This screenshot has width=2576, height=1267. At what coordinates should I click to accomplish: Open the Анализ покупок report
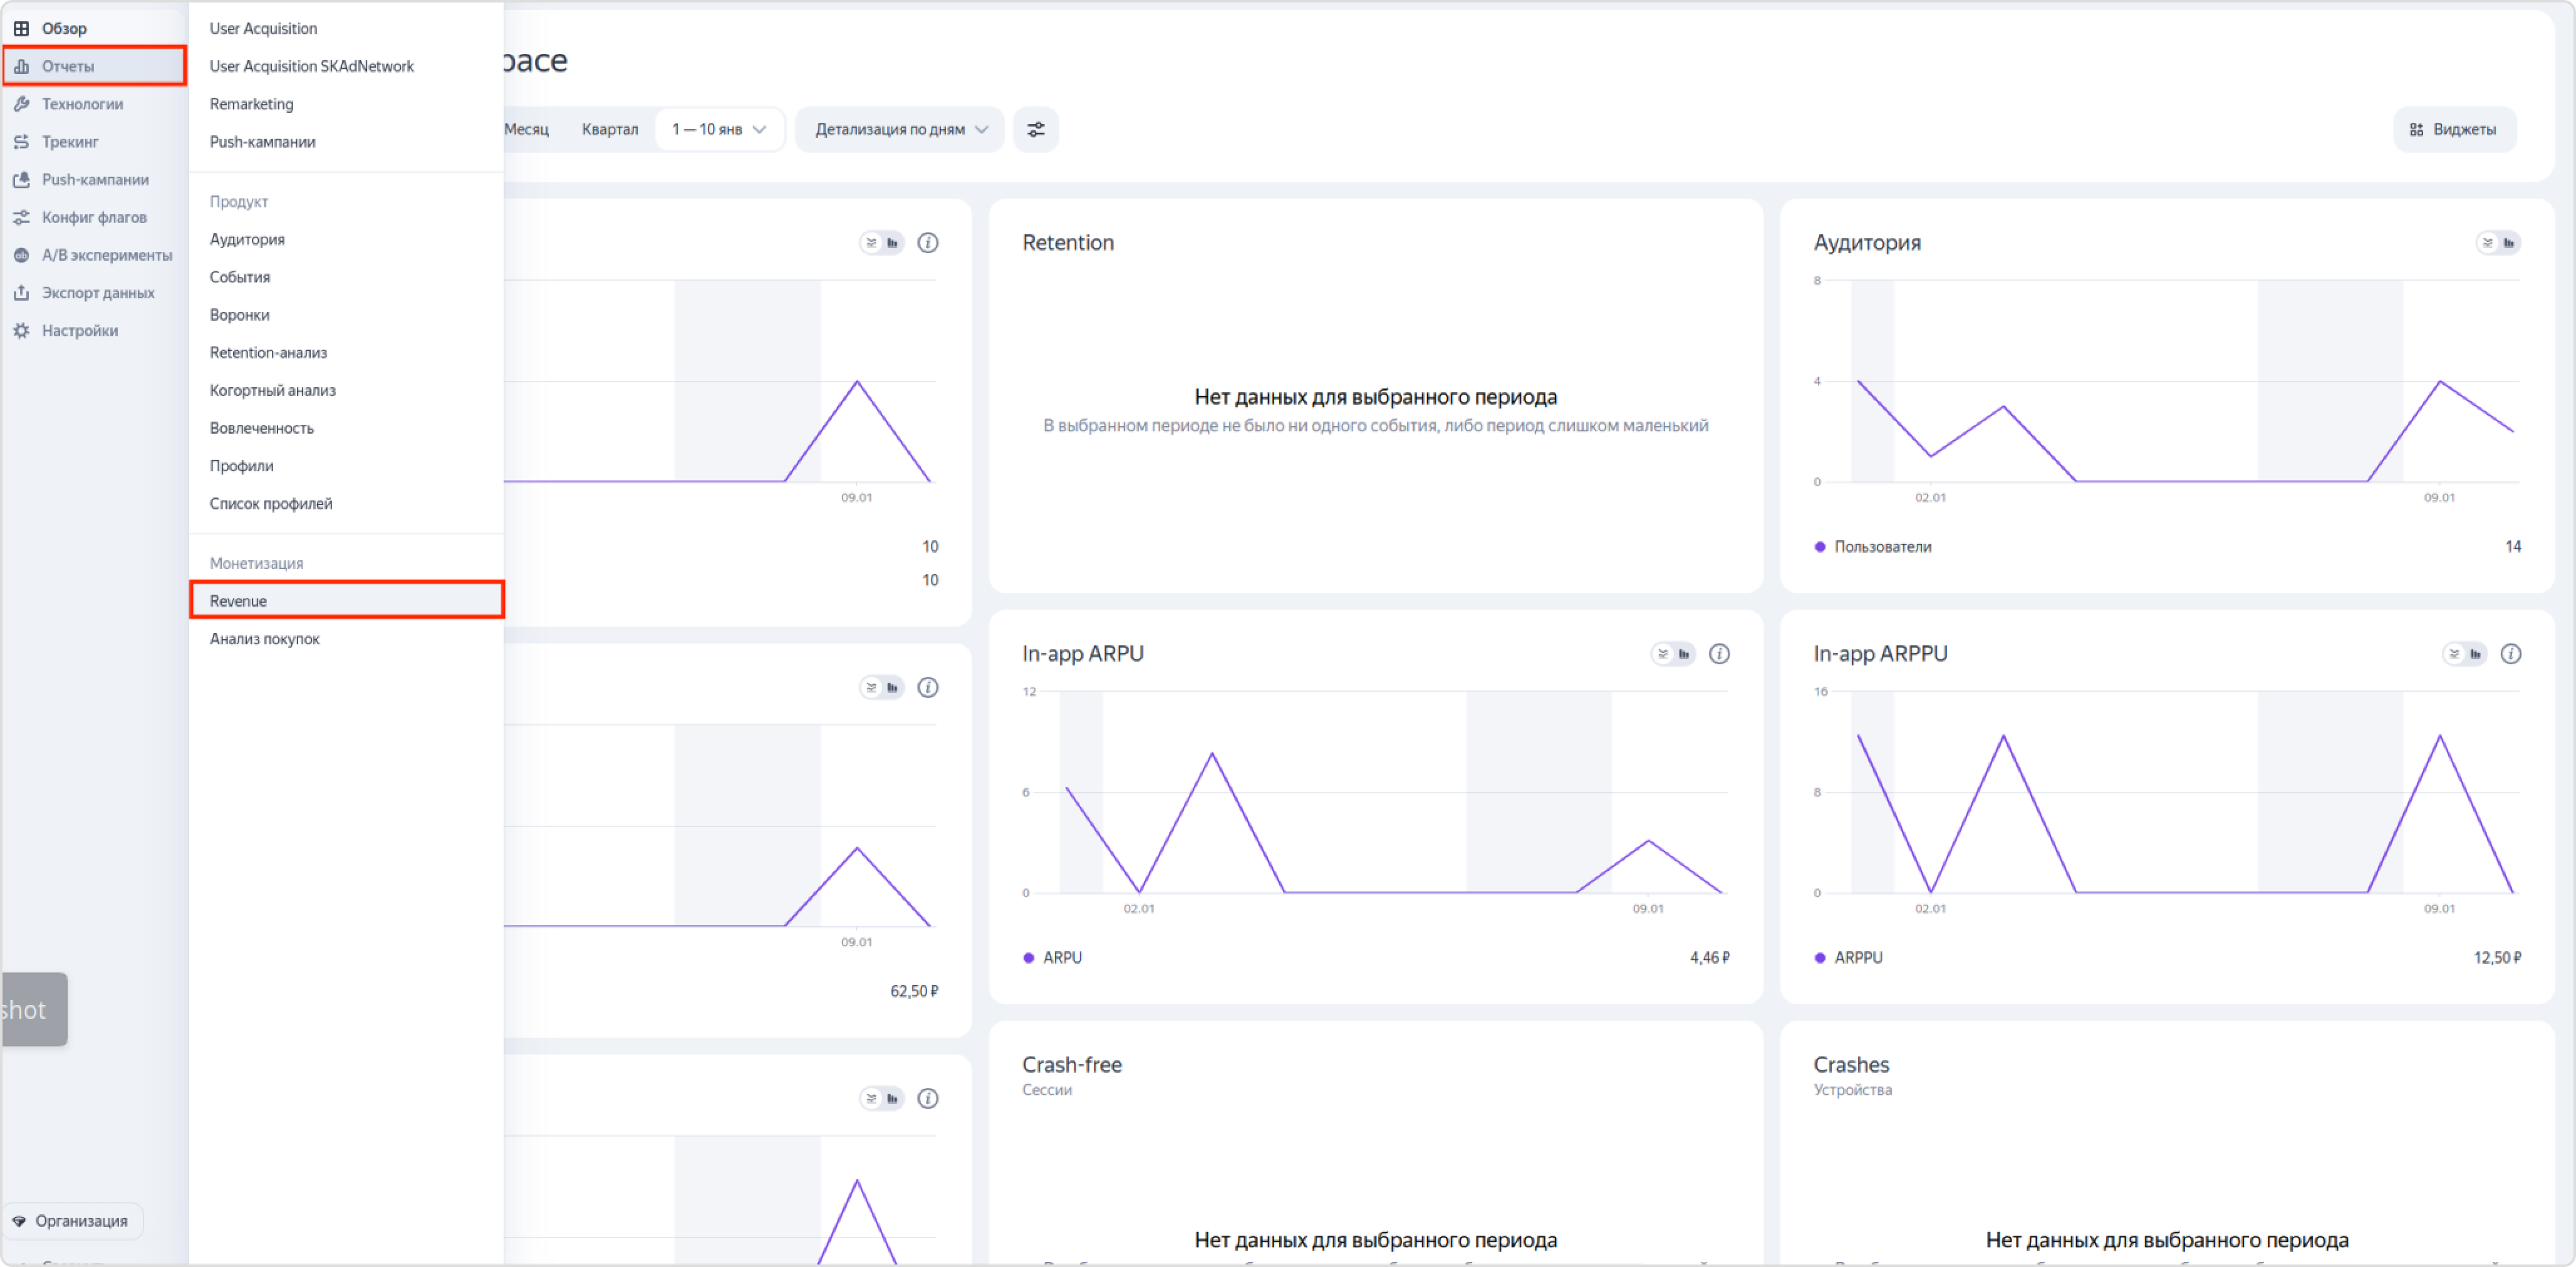point(264,639)
